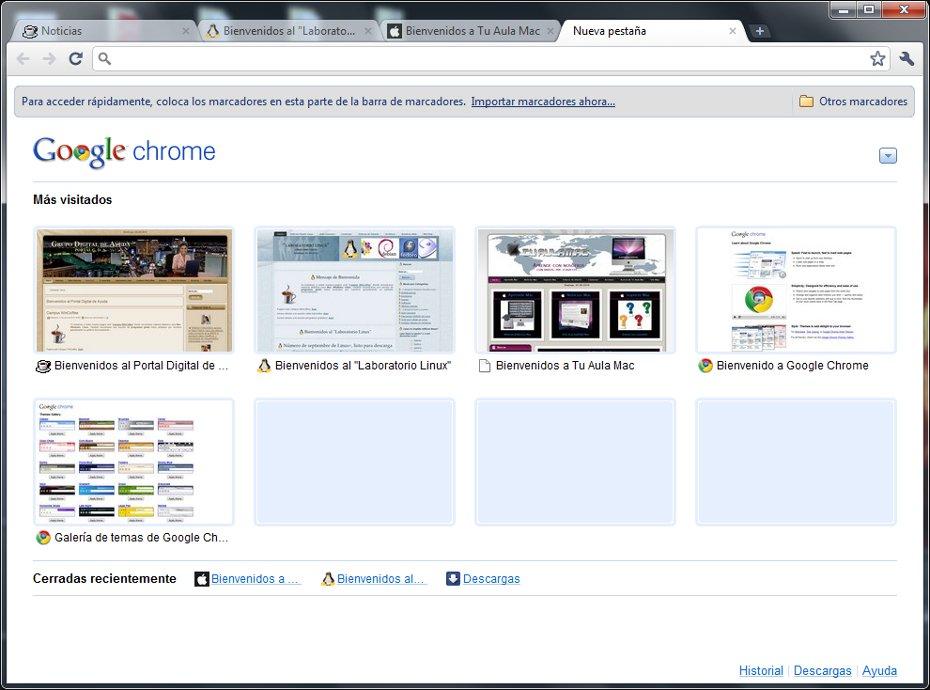Image resolution: width=930 pixels, height=690 pixels.
Task: Open the Portal Digital de Ayuda thumbnail
Action: (134, 290)
